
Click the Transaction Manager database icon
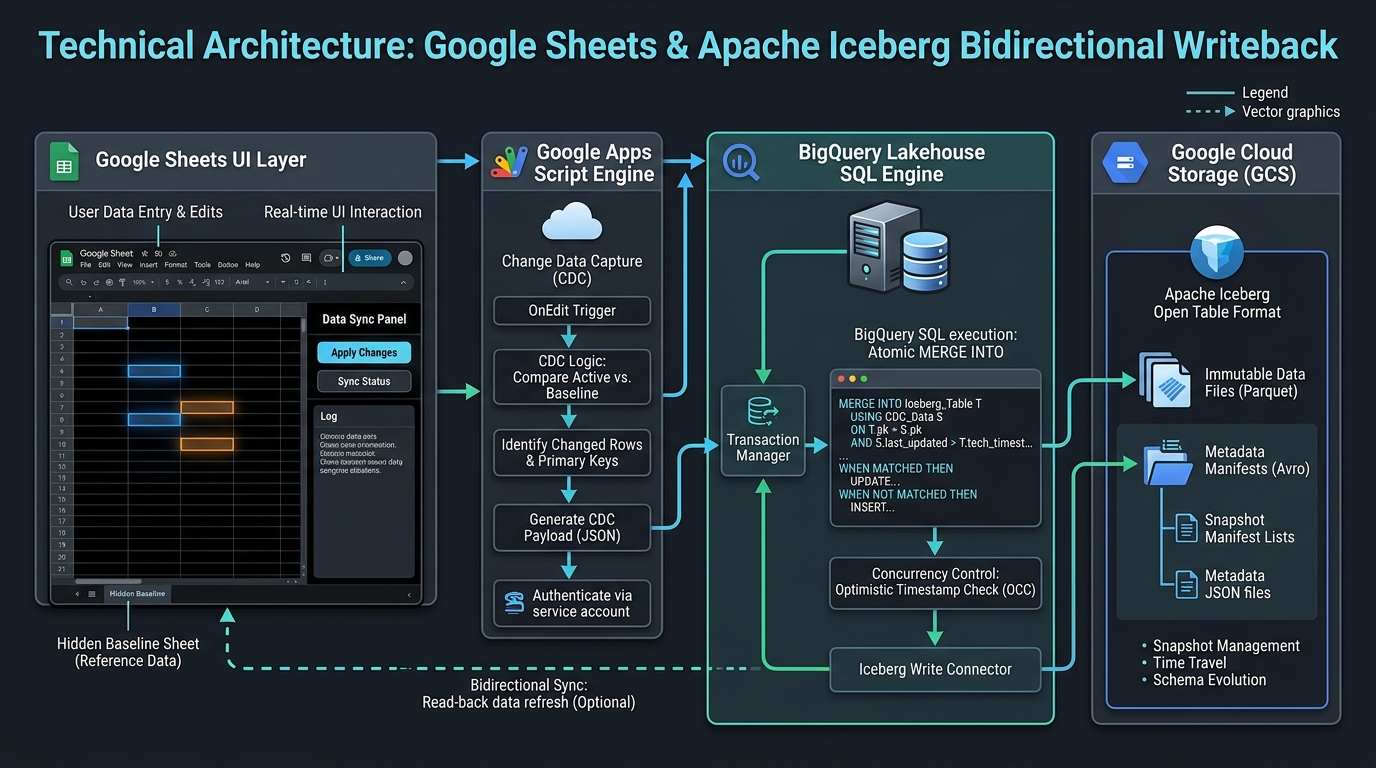tap(763, 412)
